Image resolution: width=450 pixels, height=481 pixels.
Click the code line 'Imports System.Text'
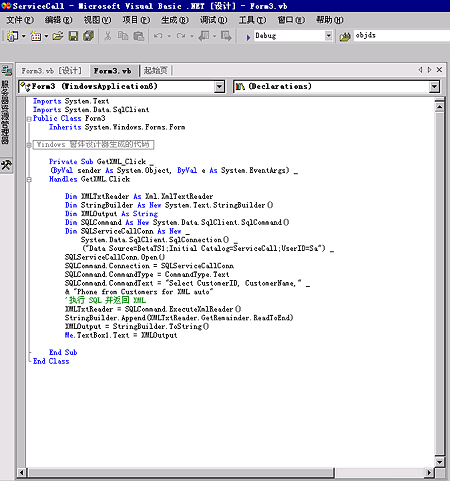71,101
